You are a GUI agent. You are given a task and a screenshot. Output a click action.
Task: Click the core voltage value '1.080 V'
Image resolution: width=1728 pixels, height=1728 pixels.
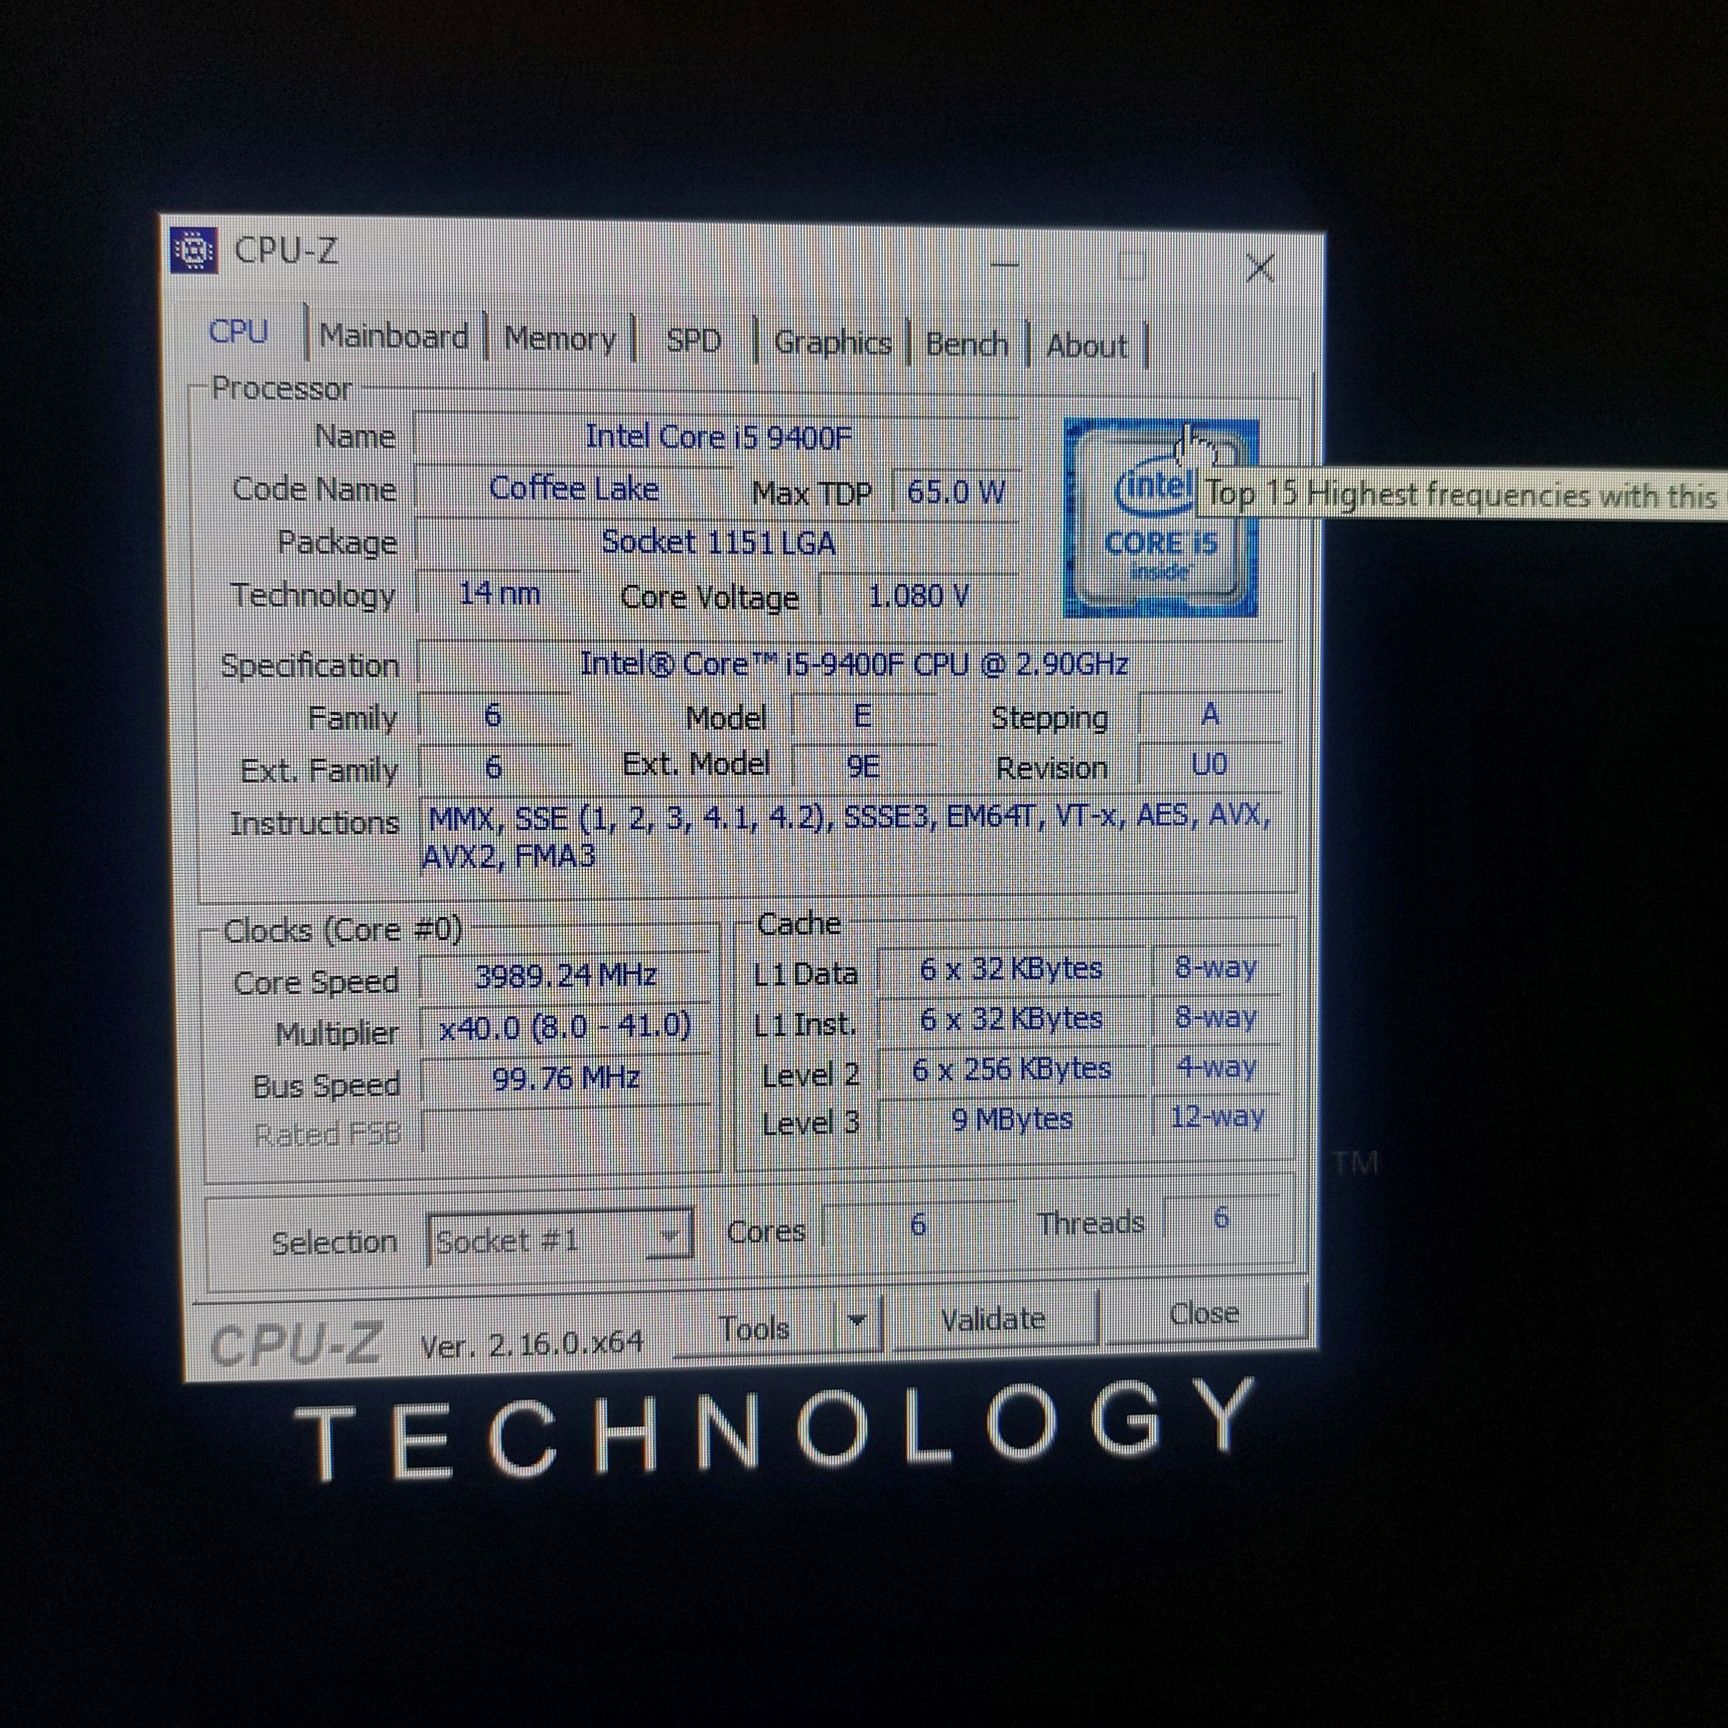[x=918, y=596]
